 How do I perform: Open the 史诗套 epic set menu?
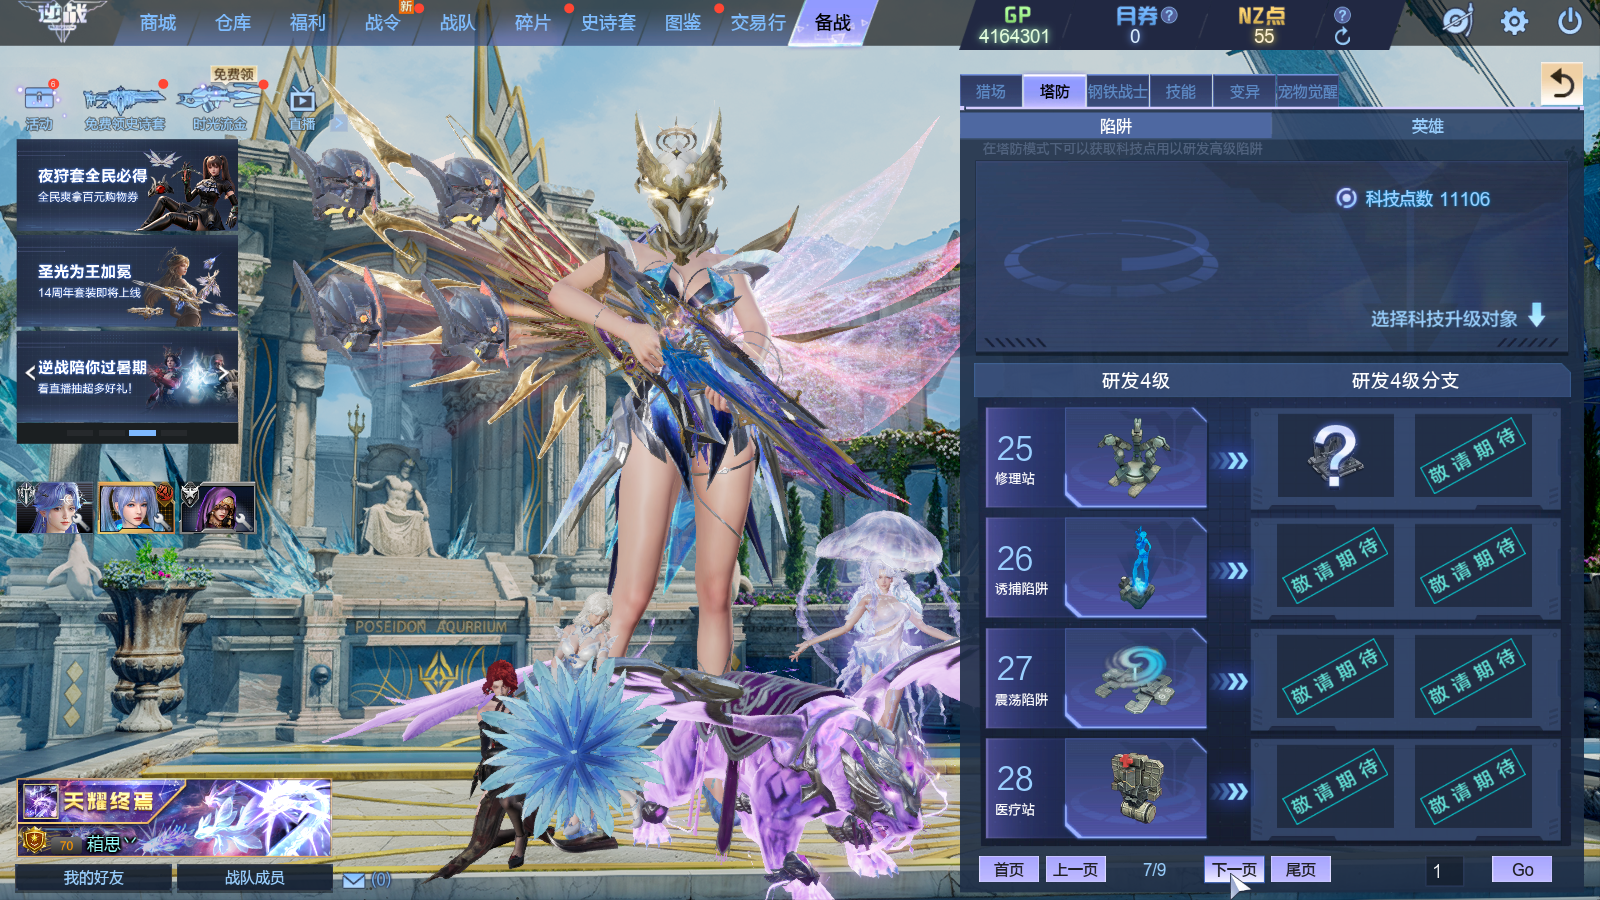[608, 23]
